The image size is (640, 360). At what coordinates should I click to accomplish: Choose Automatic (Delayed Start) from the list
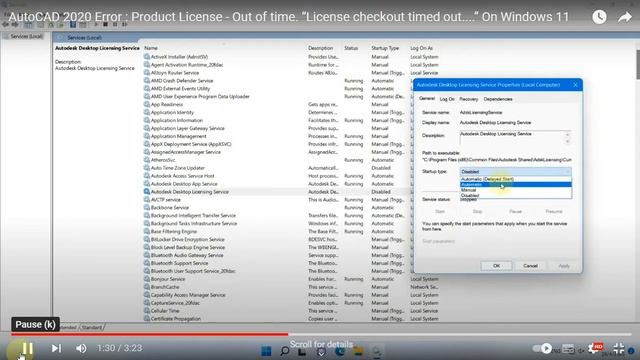[x=516, y=179]
